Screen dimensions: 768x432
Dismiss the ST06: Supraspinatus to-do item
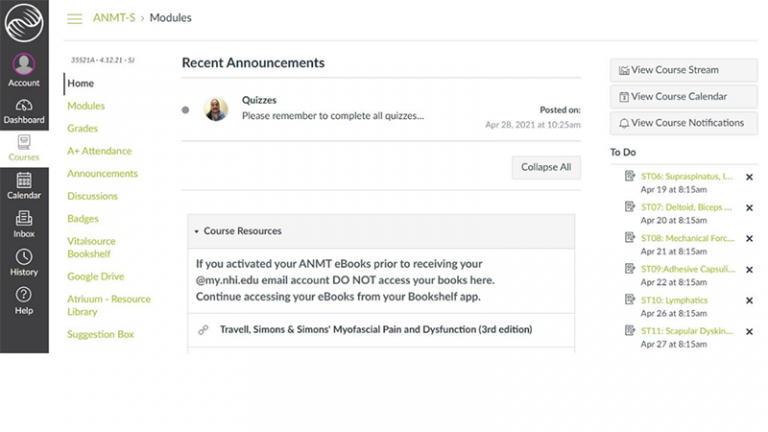749,177
